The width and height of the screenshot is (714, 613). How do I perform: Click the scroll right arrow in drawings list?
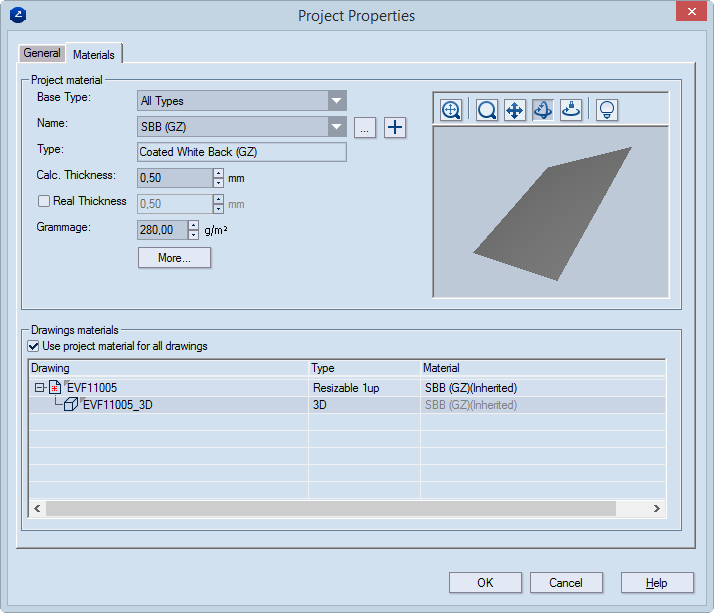pyautogui.click(x=657, y=508)
